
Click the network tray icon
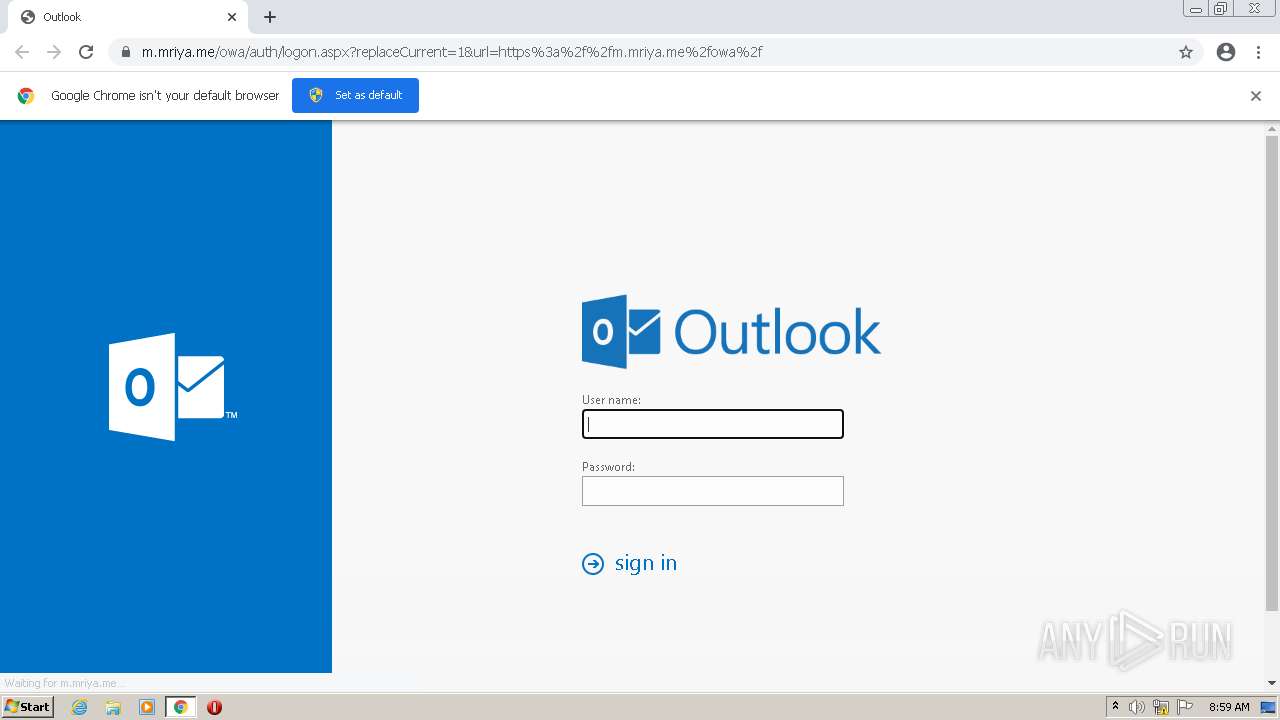click(1161, 707)
